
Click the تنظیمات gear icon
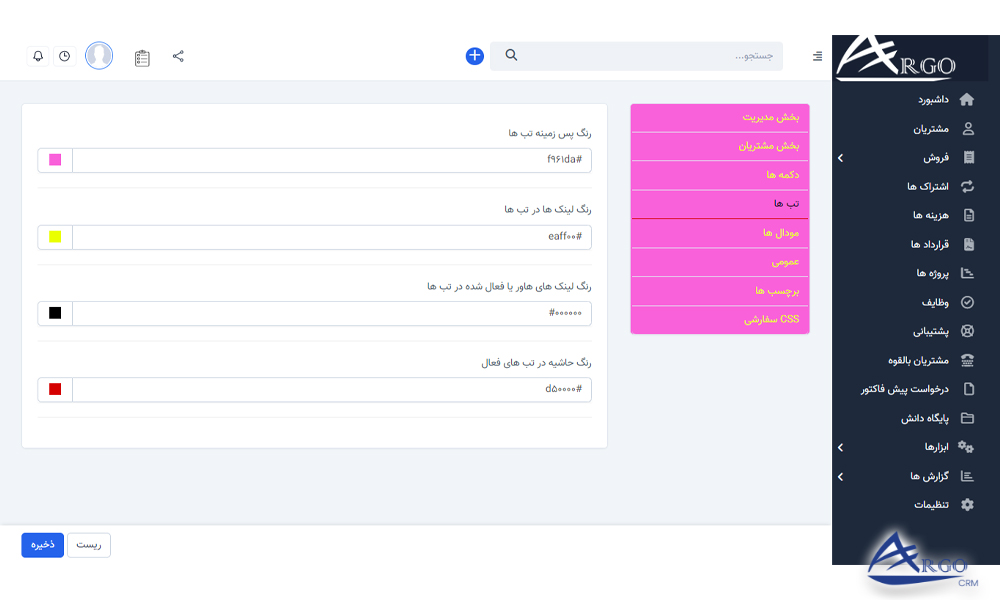tap(966, 505)
